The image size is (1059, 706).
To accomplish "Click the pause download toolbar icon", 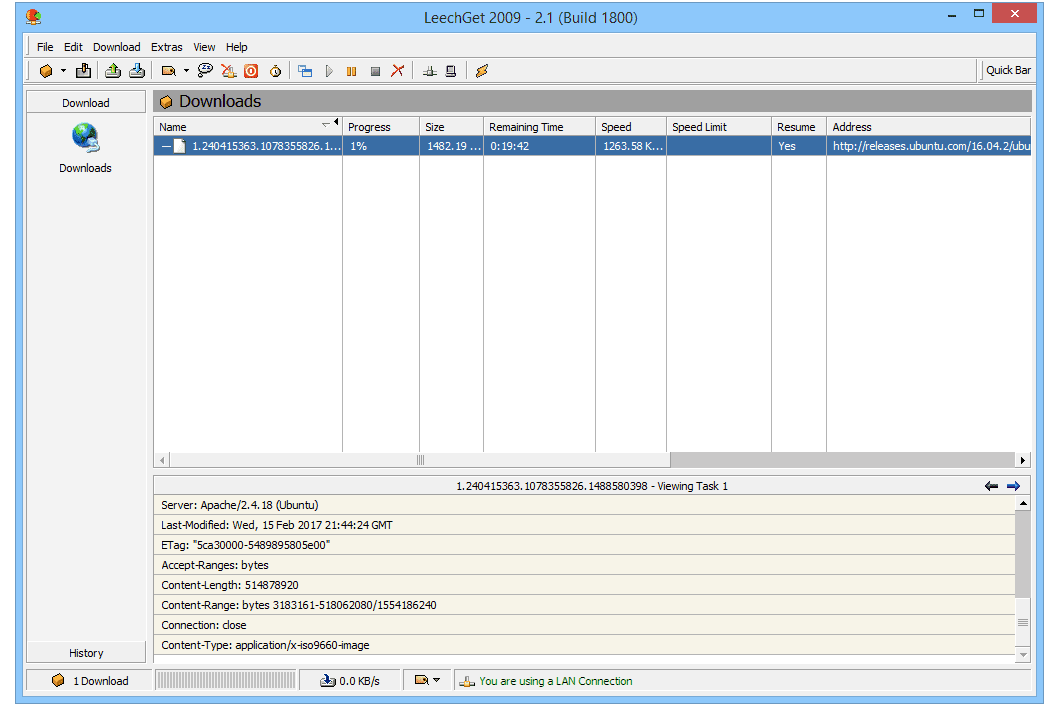I will click(x=351, y=71).
